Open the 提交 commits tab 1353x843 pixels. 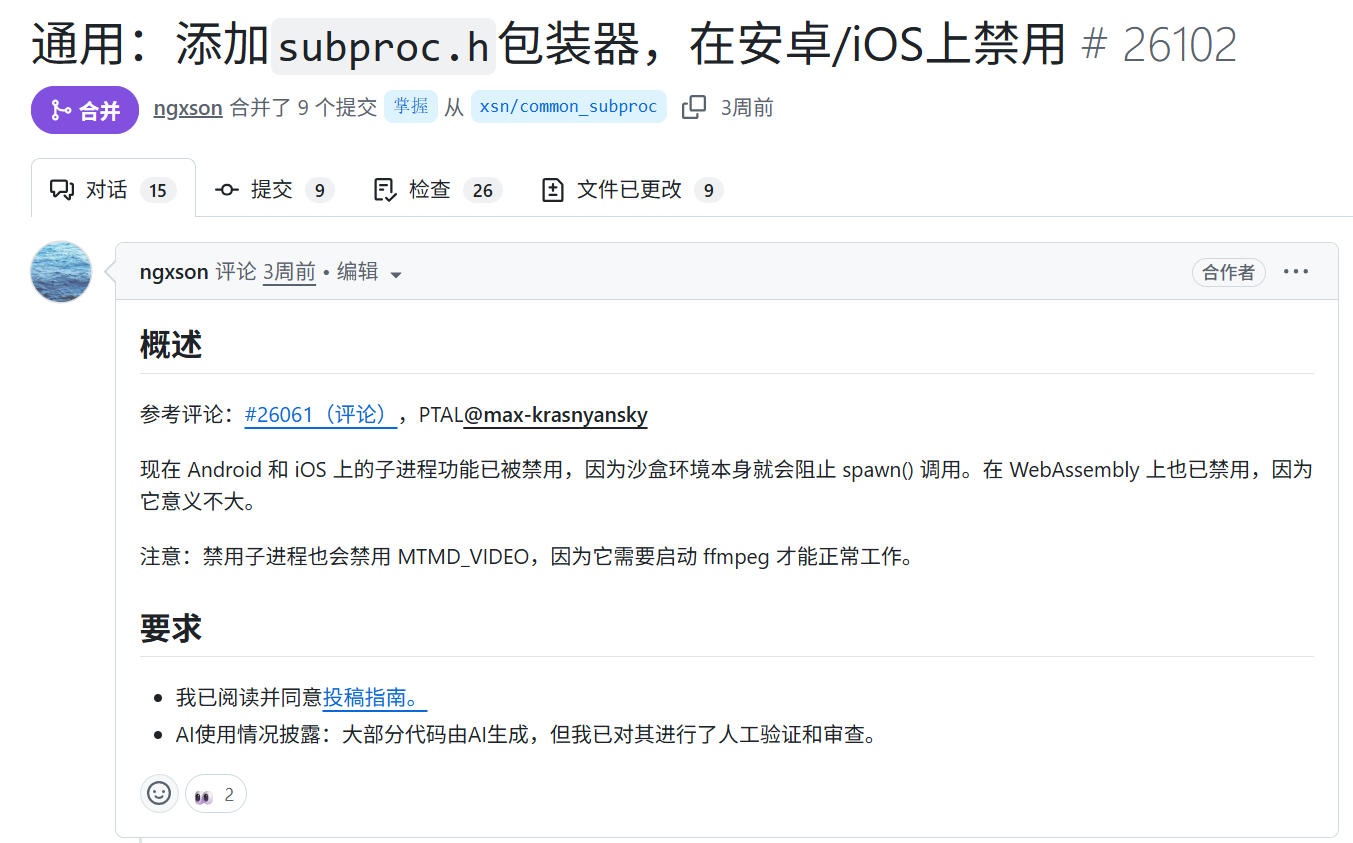pyautogui.click(x=274, y=189)
